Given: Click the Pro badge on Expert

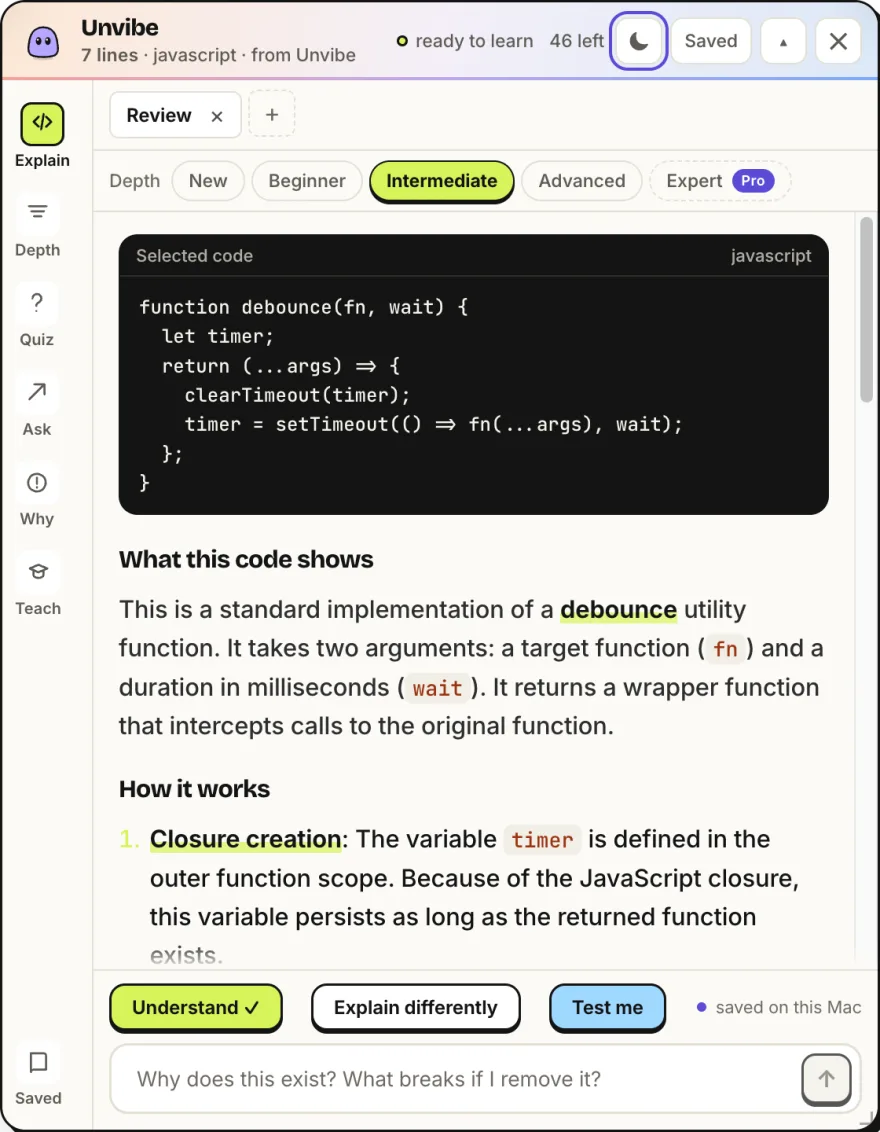Looking at the screenshot, I should [753, 180].
